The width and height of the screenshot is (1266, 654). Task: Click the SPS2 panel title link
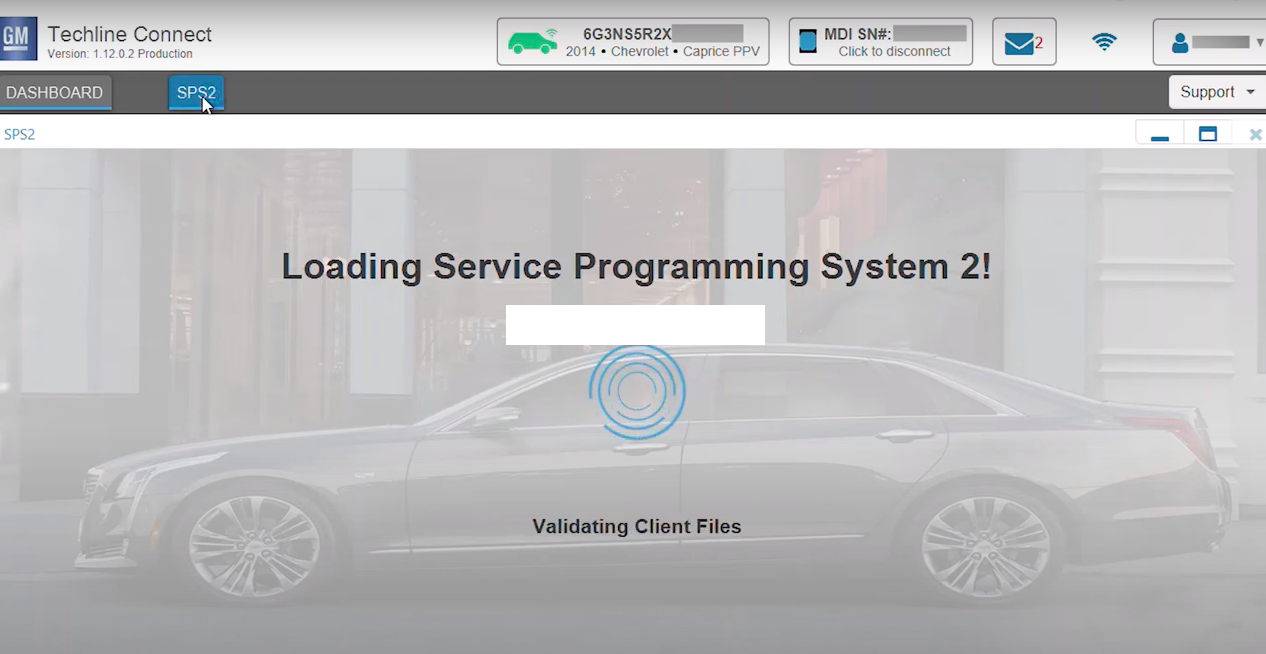point(18,132)
